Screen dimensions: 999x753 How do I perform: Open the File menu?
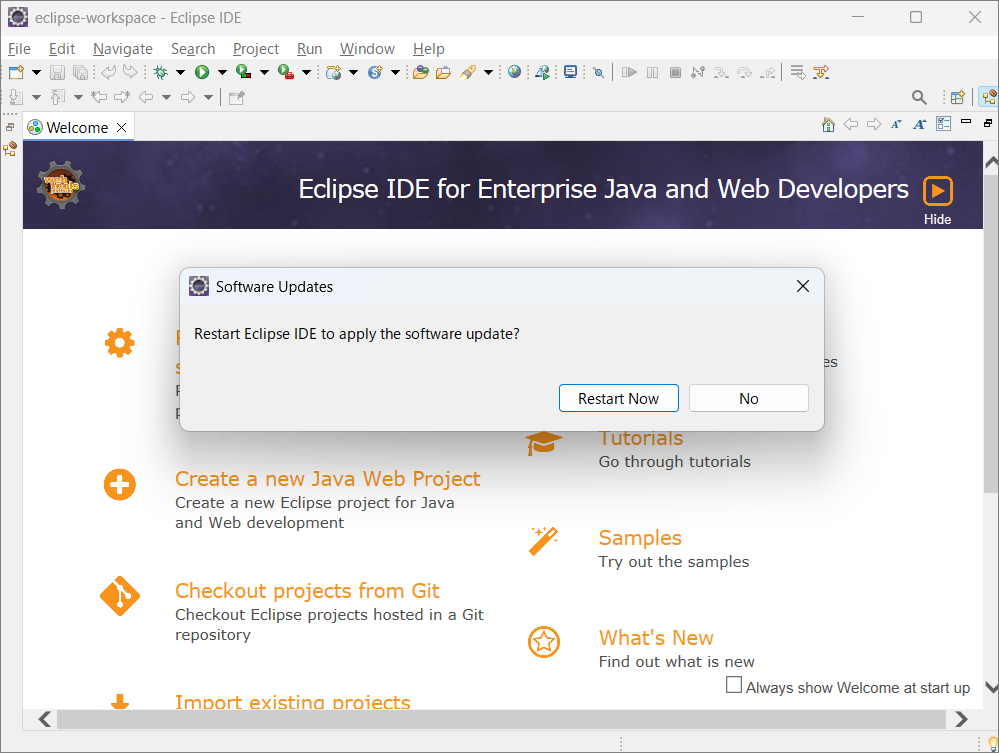point(19,49)
